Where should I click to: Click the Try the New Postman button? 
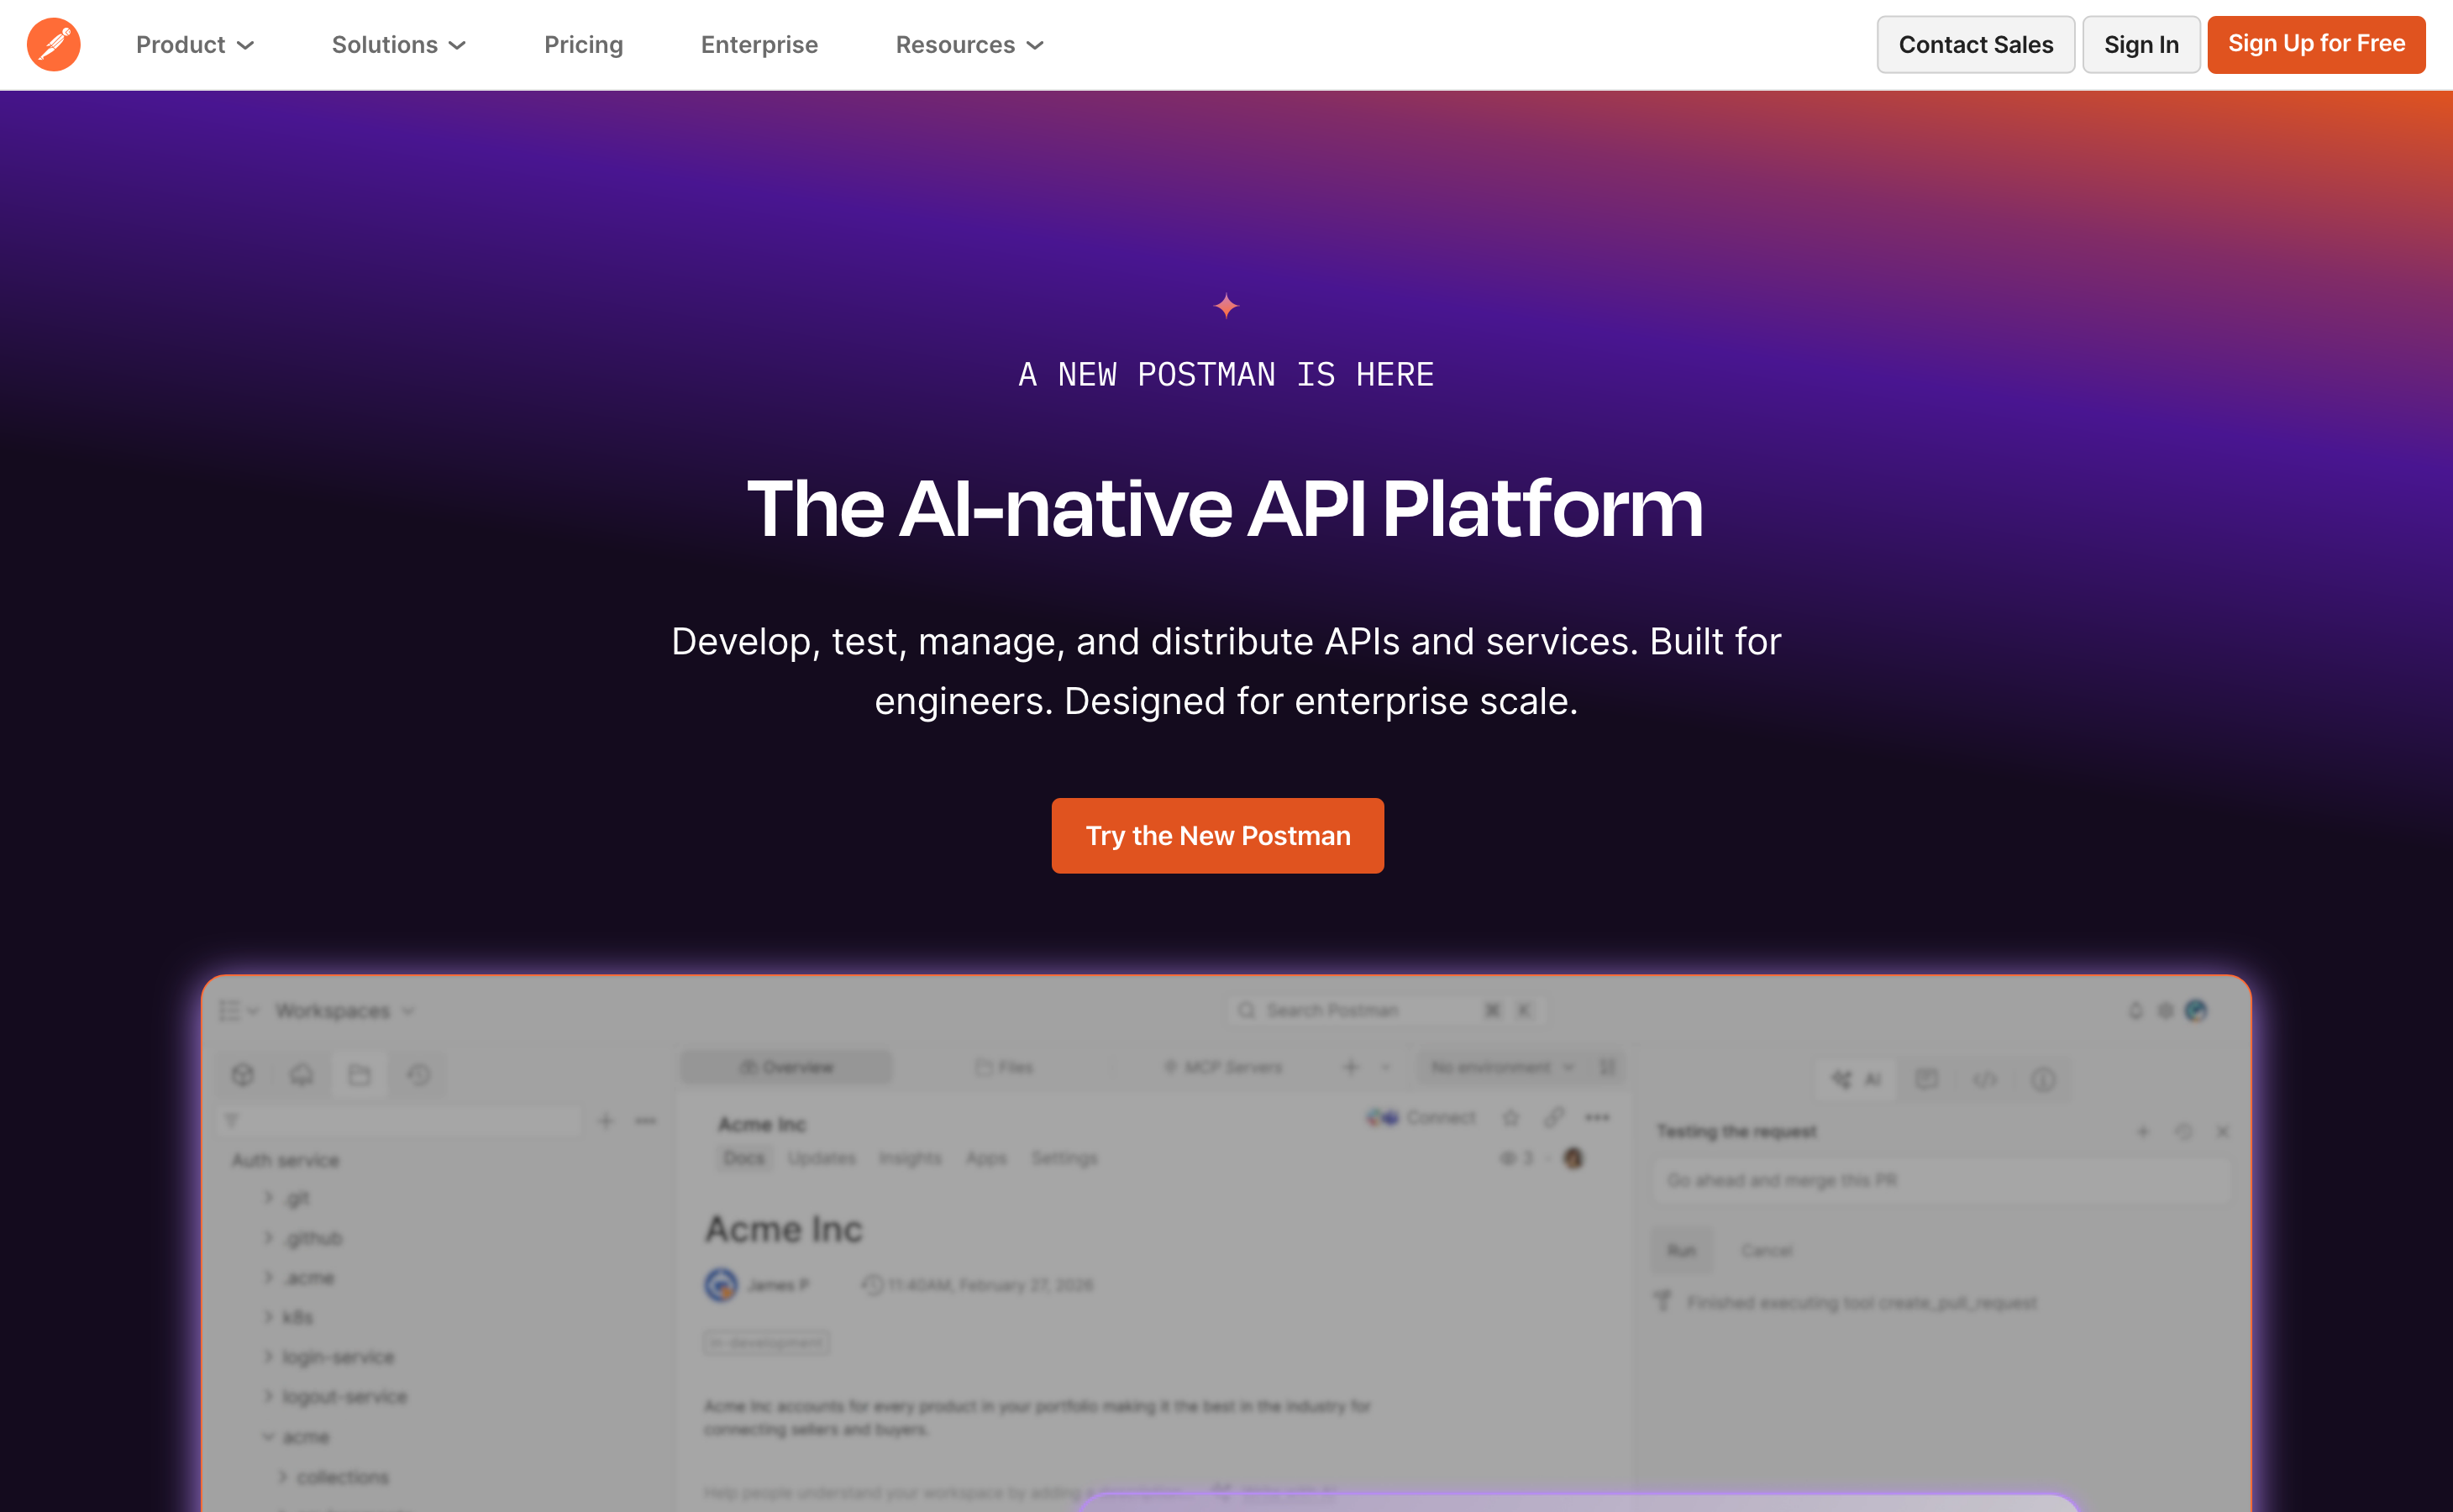click(1218, 836)
